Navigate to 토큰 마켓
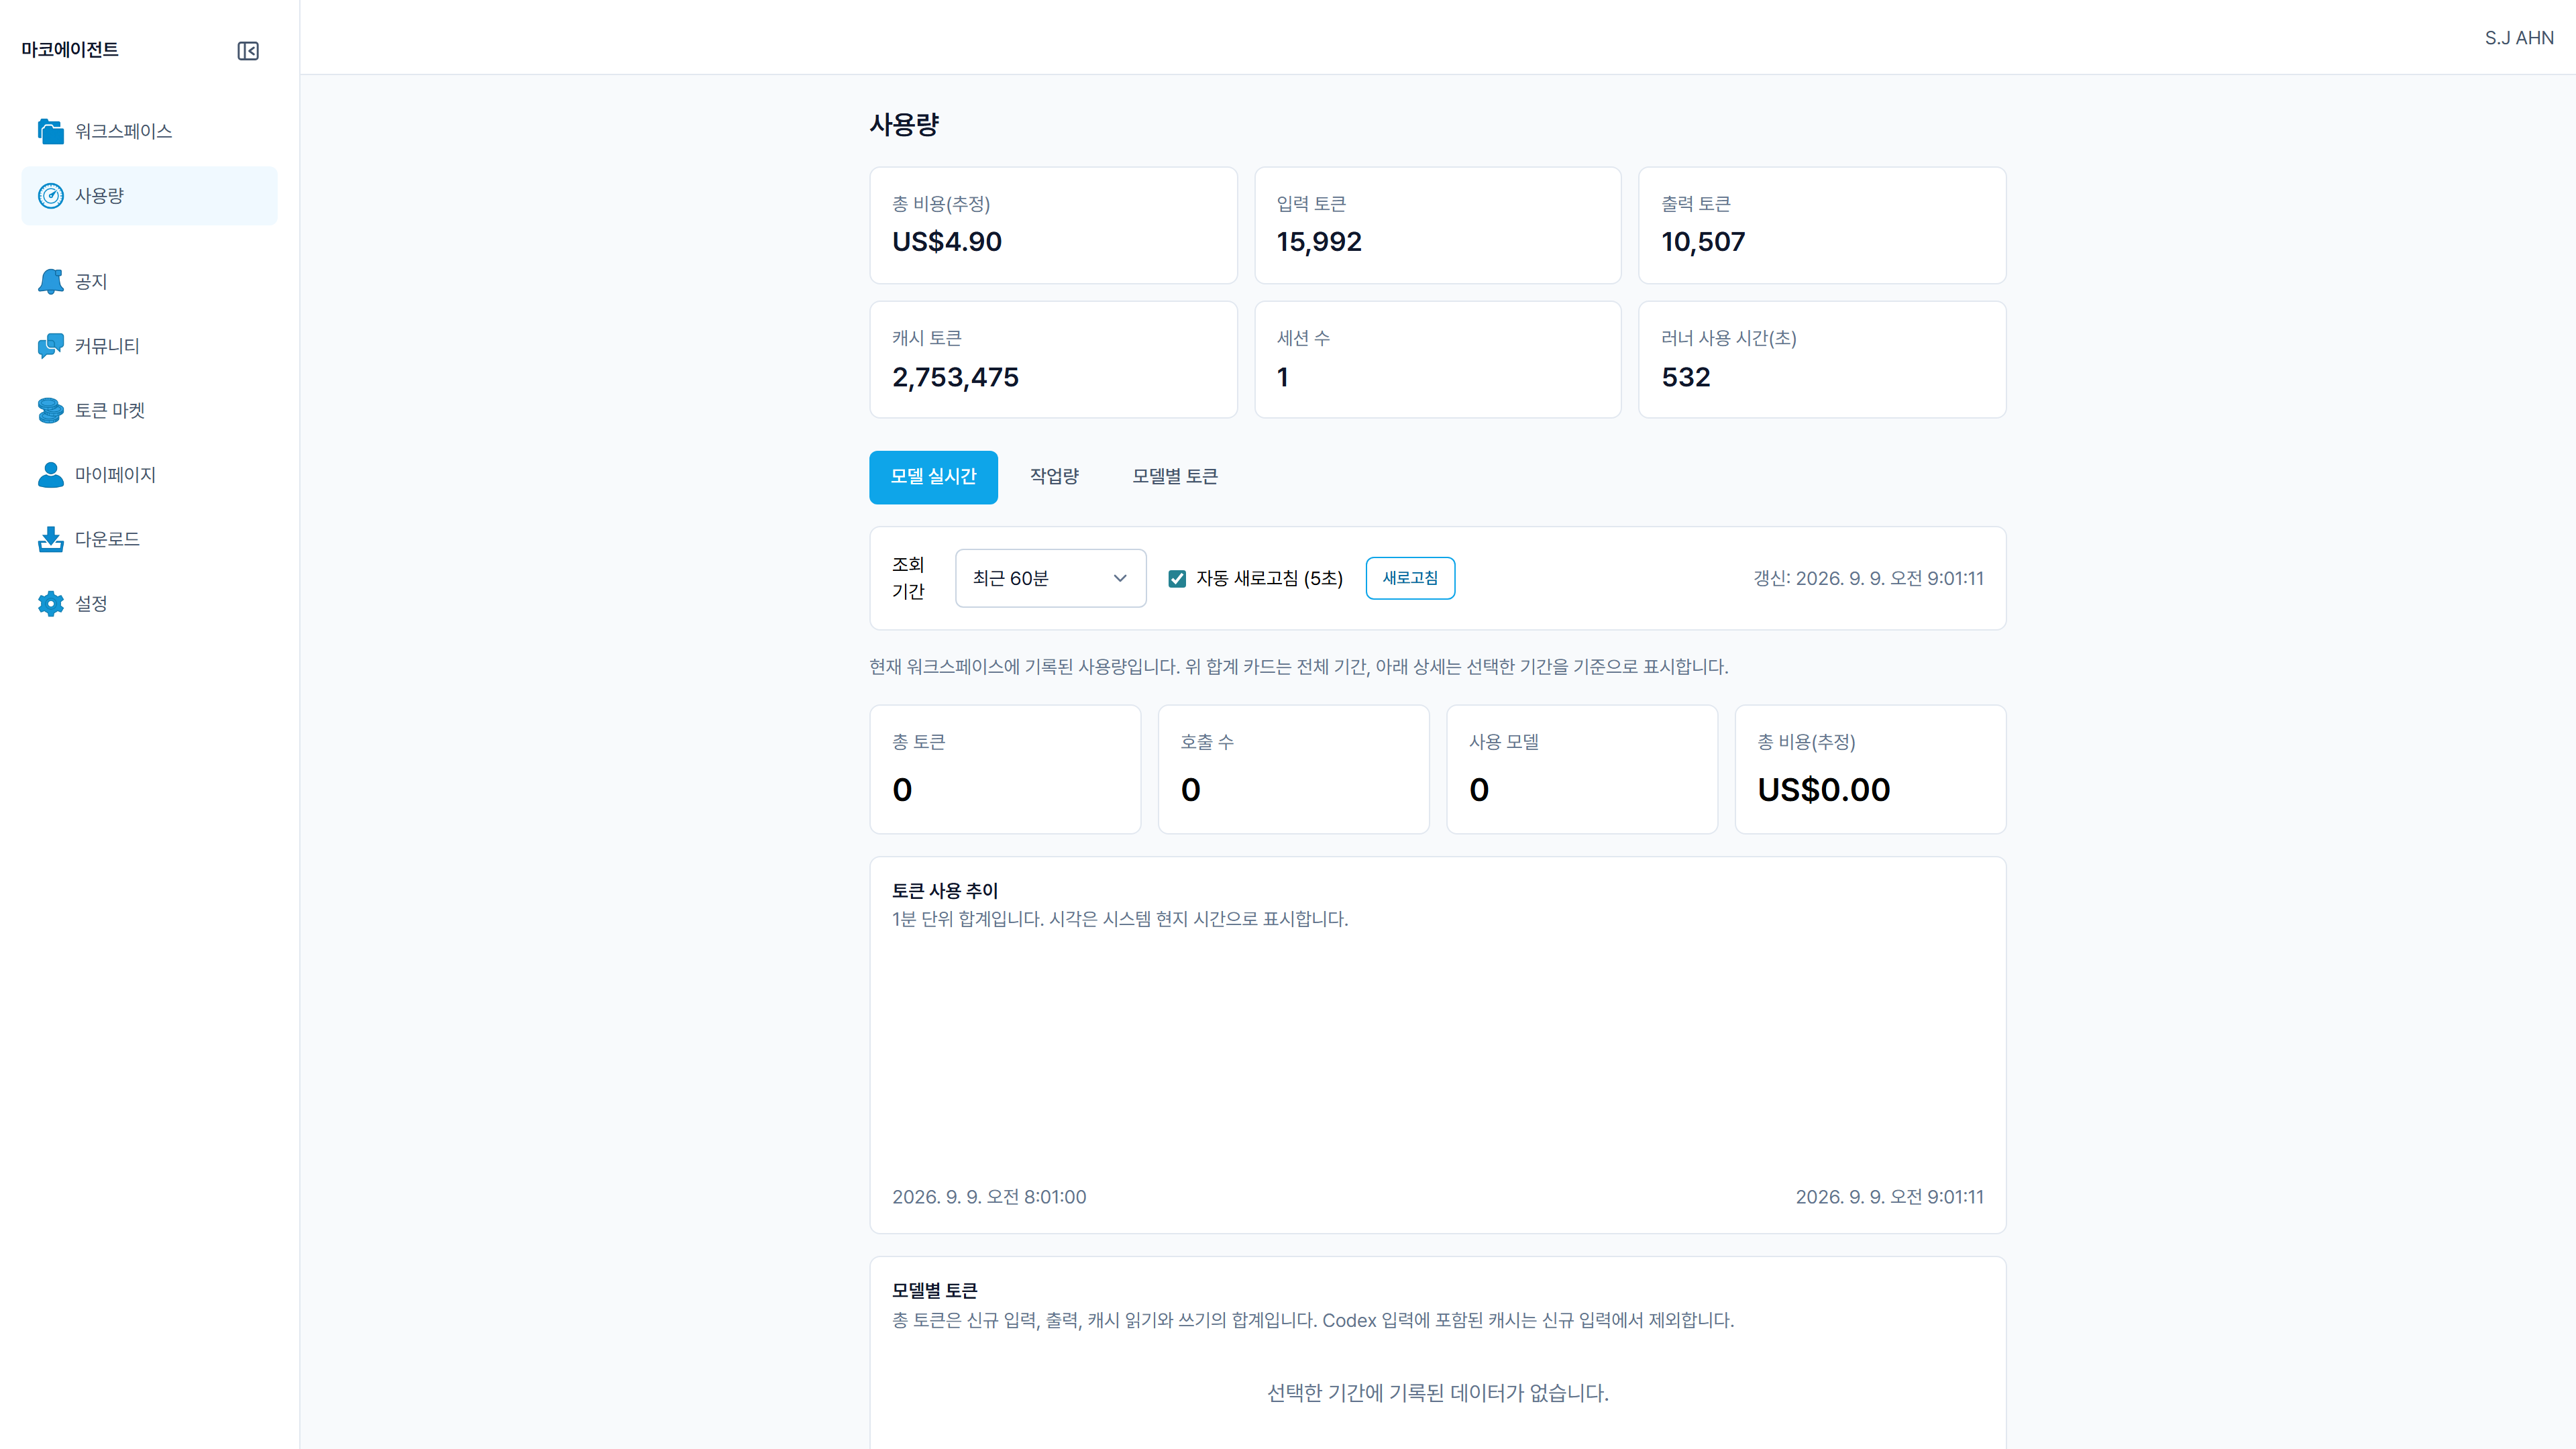The image size is (2576, 1449). (x=149, y=411)
